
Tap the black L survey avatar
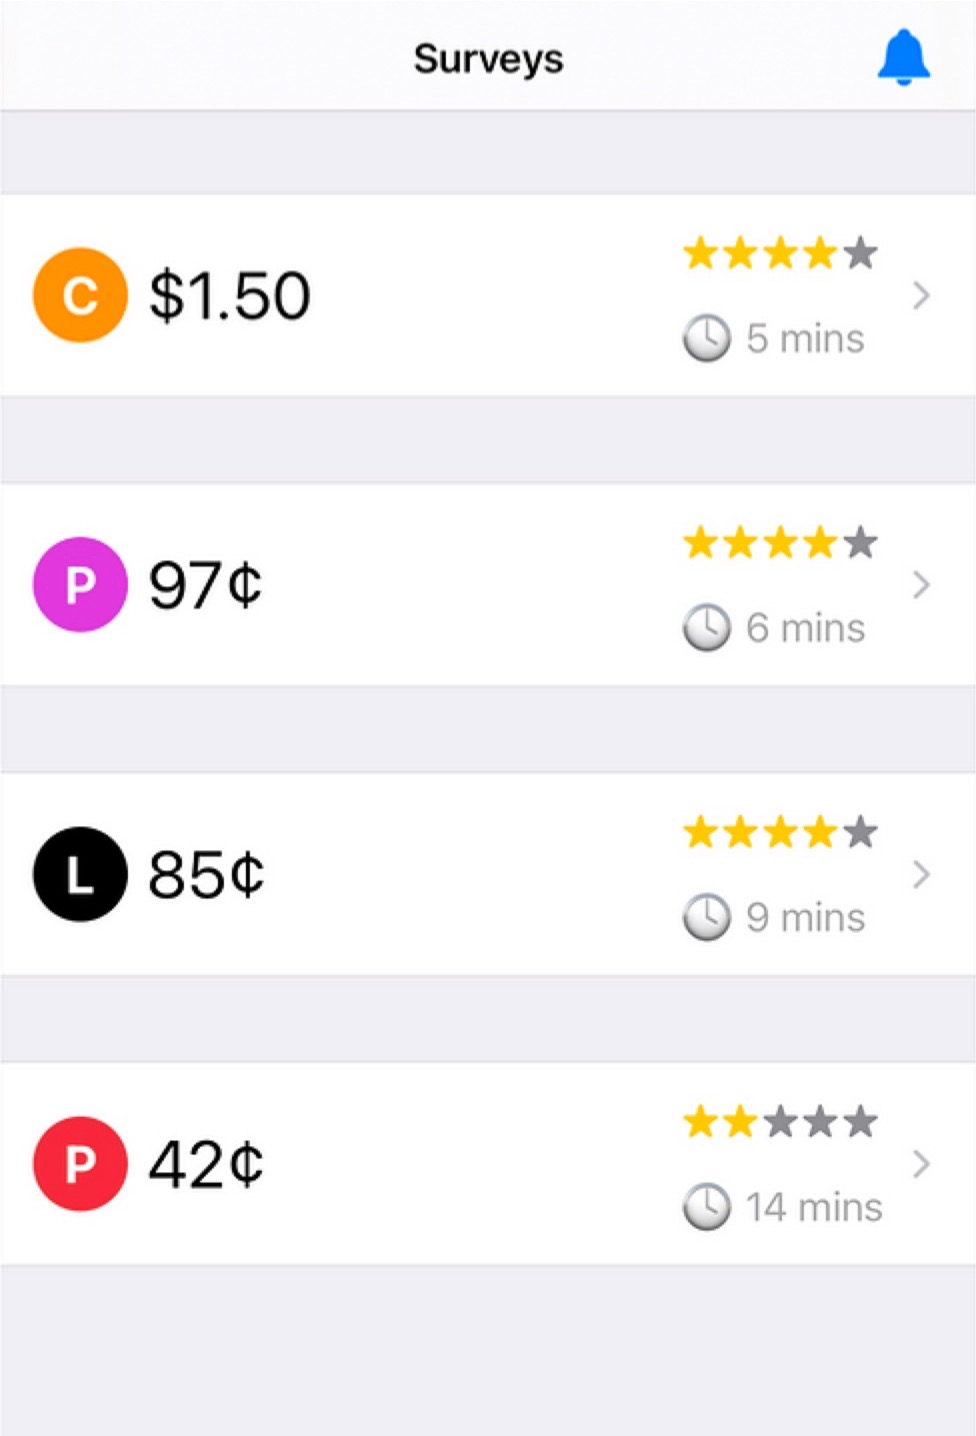click(x=80, y=874)
